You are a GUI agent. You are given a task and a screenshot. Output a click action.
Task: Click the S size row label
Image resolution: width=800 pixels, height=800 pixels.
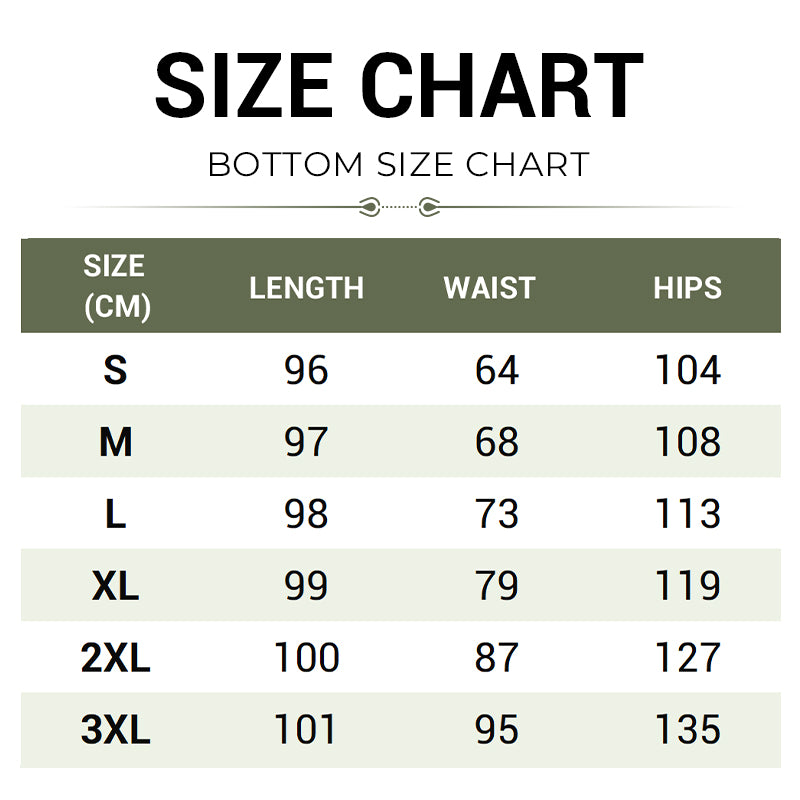click(x=115, y=371)
